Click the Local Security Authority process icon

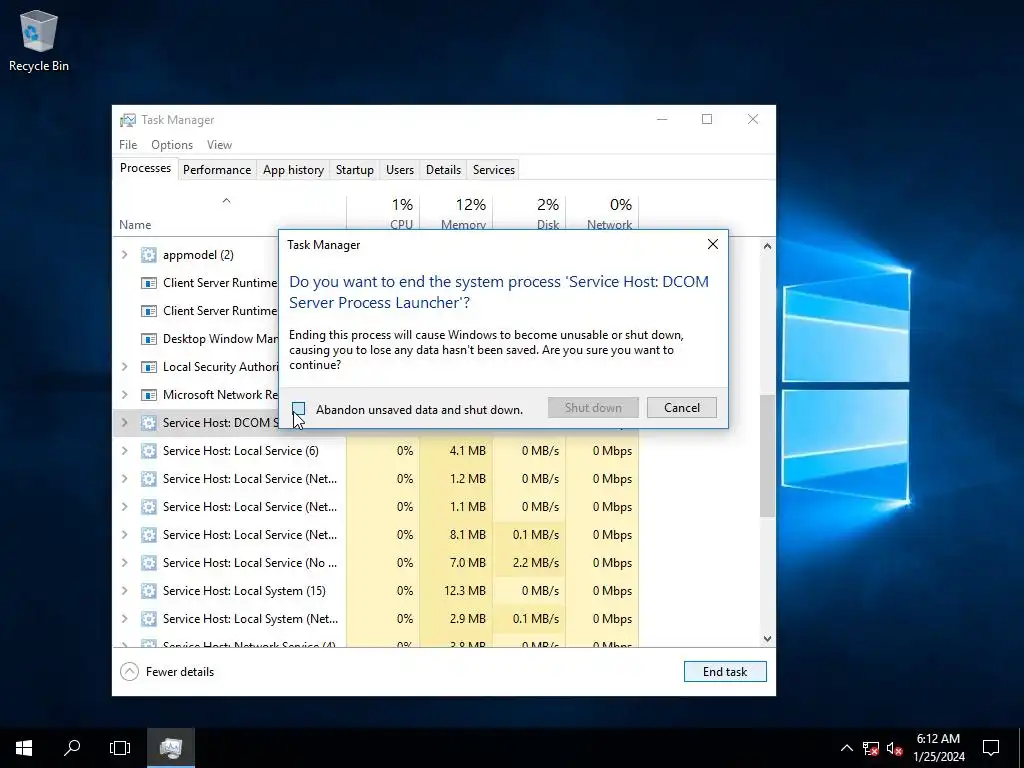(x=149, y=367)
